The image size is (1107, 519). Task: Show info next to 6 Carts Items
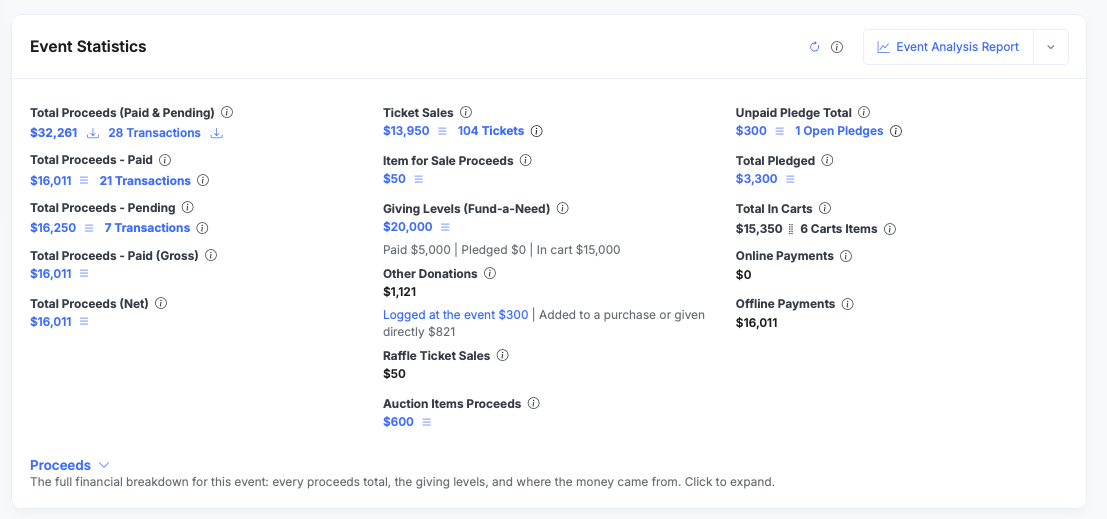(890, 229)
